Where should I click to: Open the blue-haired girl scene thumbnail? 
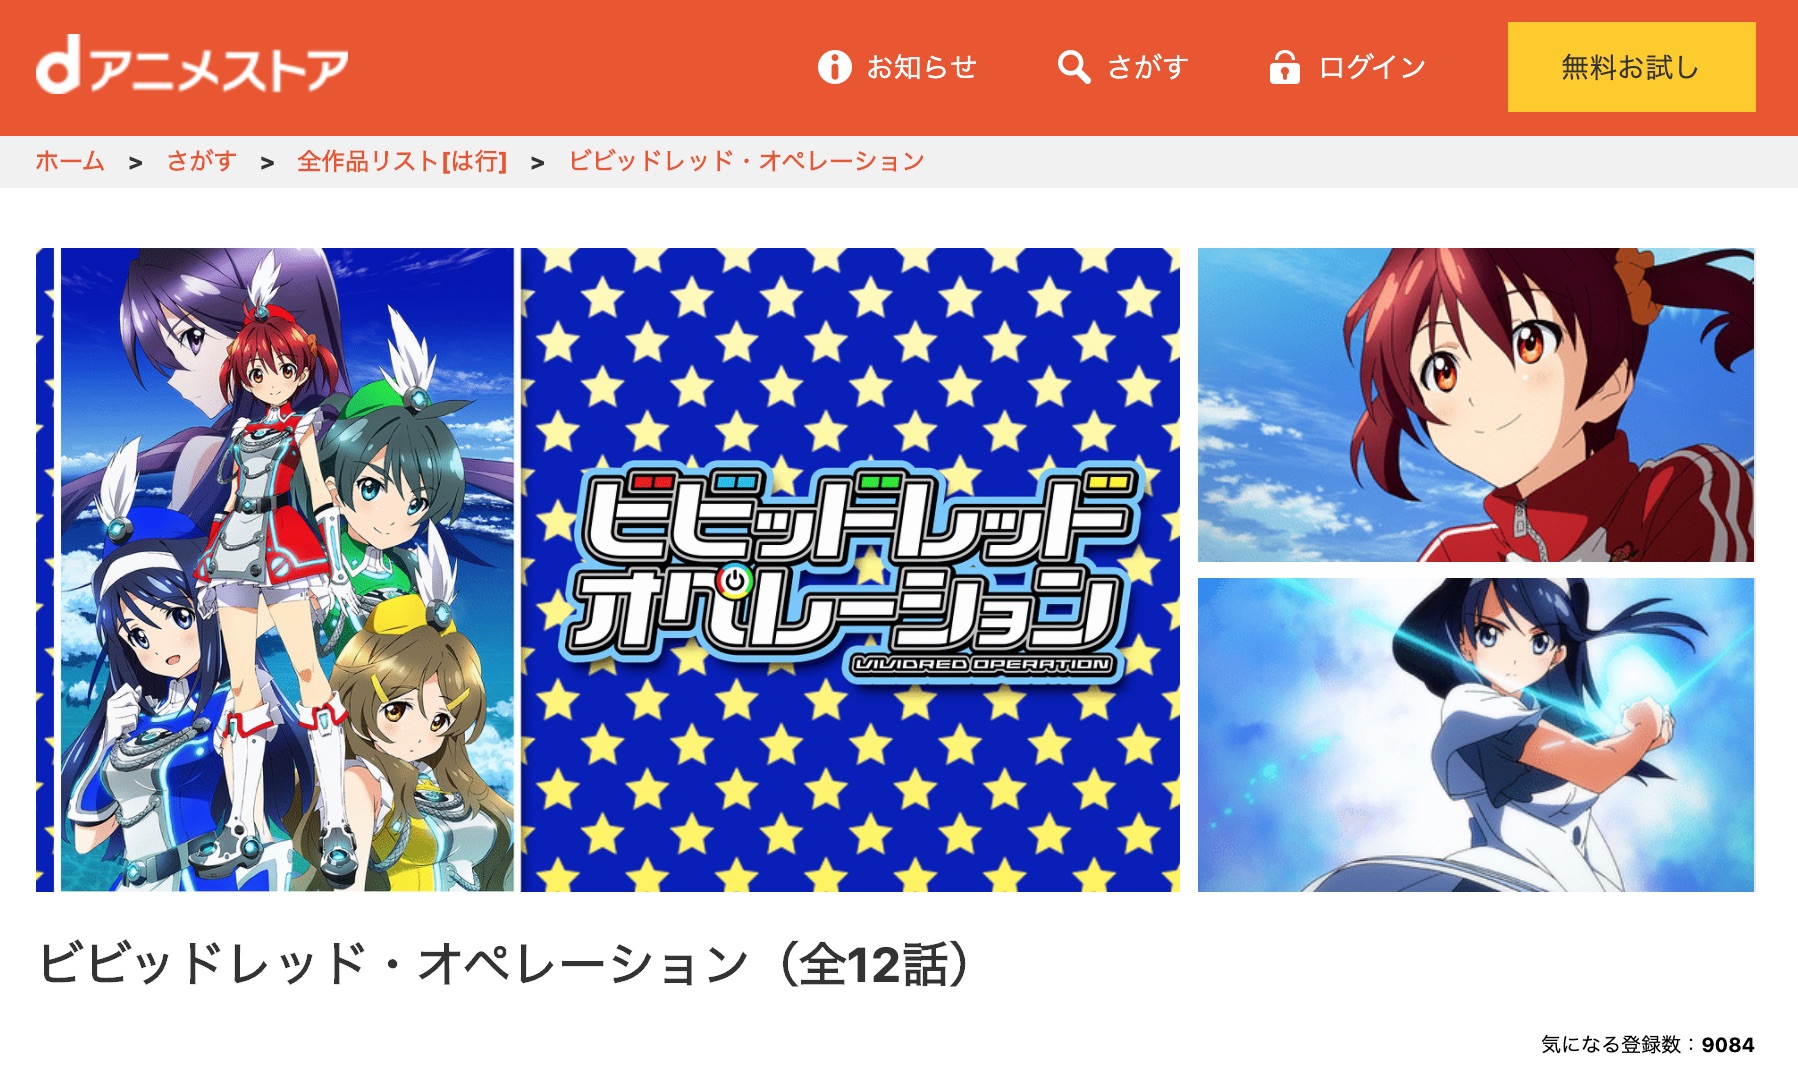(x=1476, y=735)
